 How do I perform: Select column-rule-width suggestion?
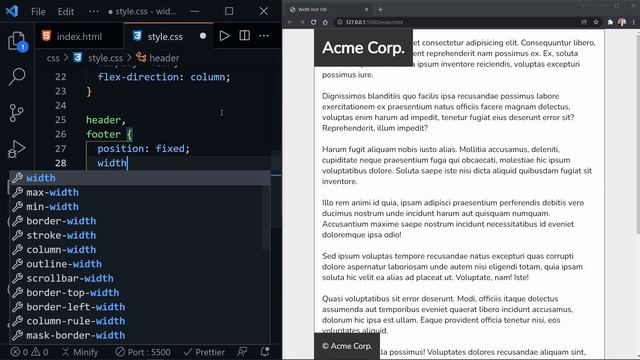point(140,321)
